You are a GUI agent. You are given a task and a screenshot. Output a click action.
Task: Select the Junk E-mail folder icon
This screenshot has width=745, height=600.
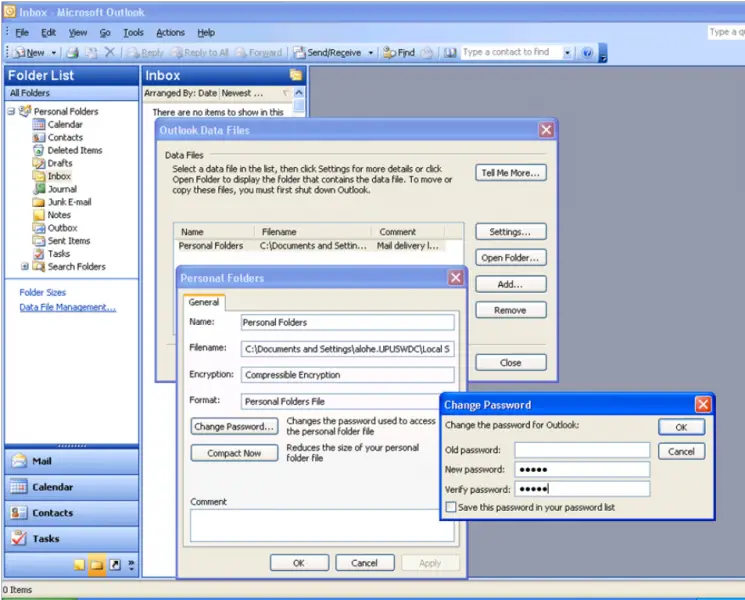click(x=38, y=202)
